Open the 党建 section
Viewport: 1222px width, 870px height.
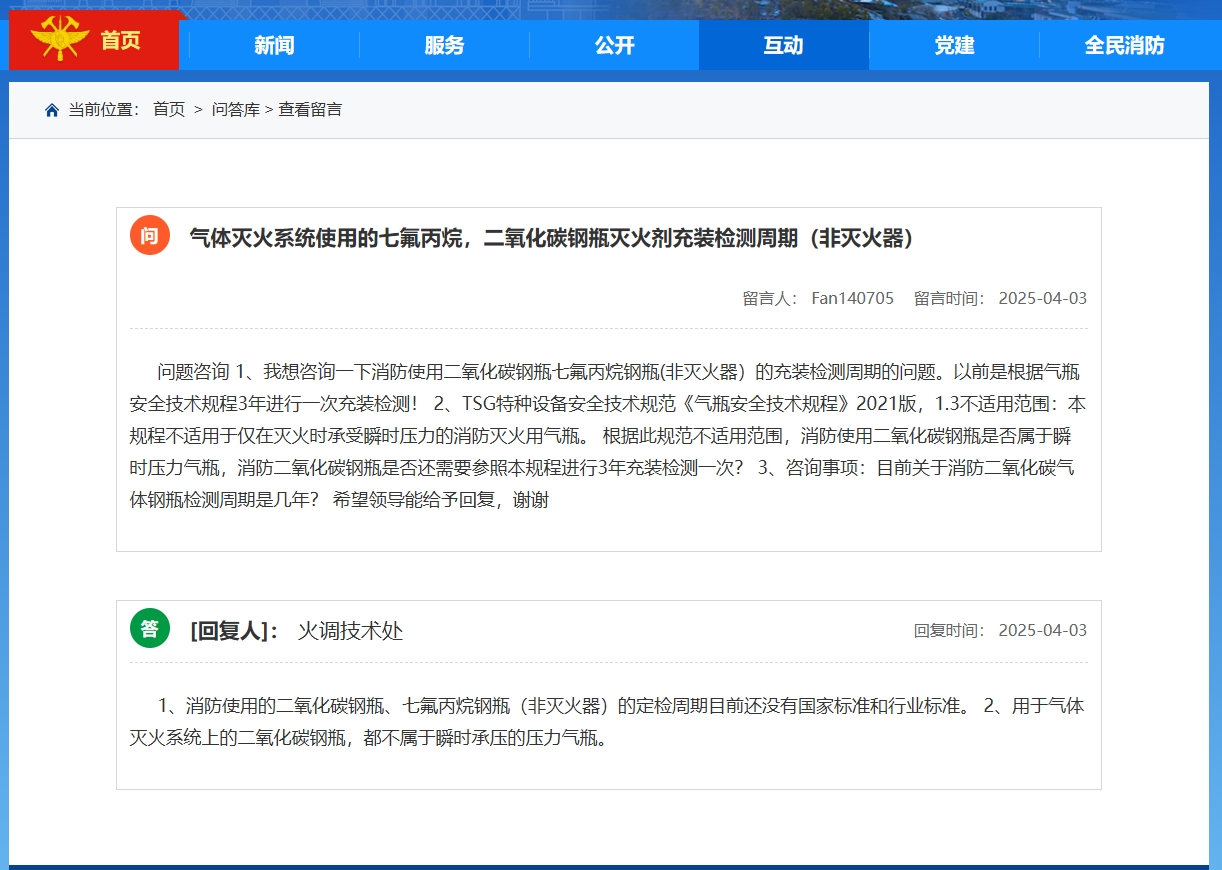pyautogui.click(x=953, y=44)
